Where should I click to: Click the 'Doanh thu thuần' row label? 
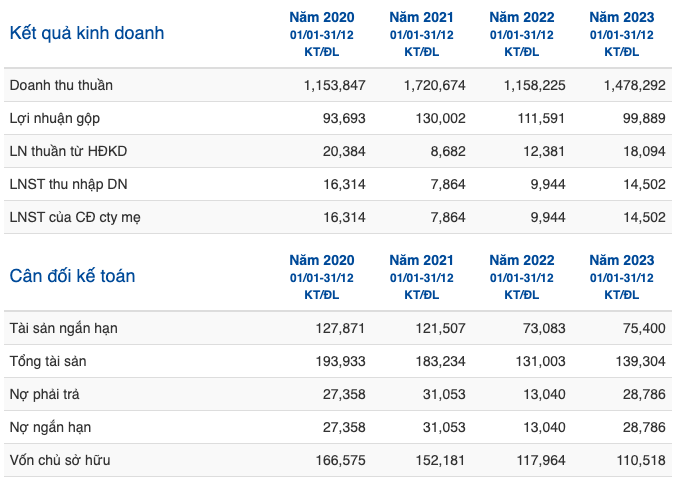point(61,85)
